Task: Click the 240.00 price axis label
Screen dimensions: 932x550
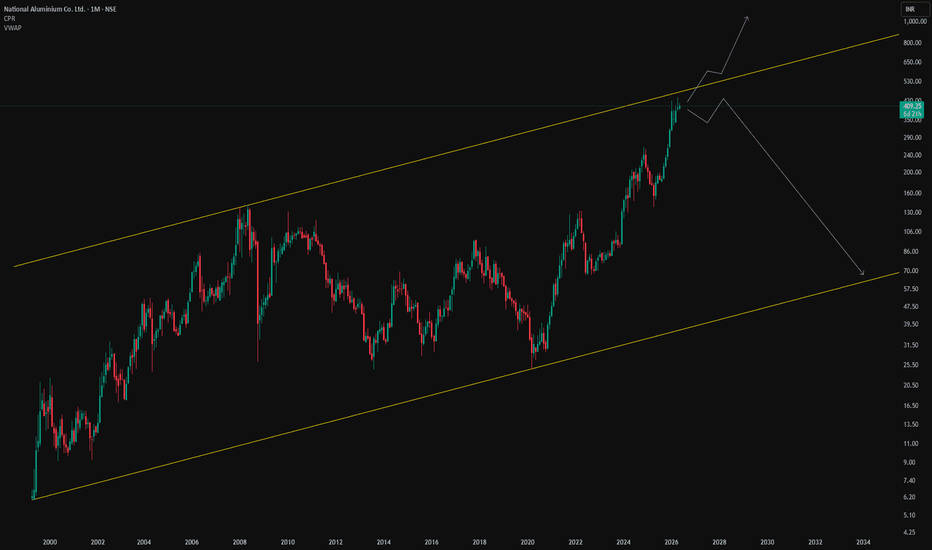Action: tap(912, 155)
